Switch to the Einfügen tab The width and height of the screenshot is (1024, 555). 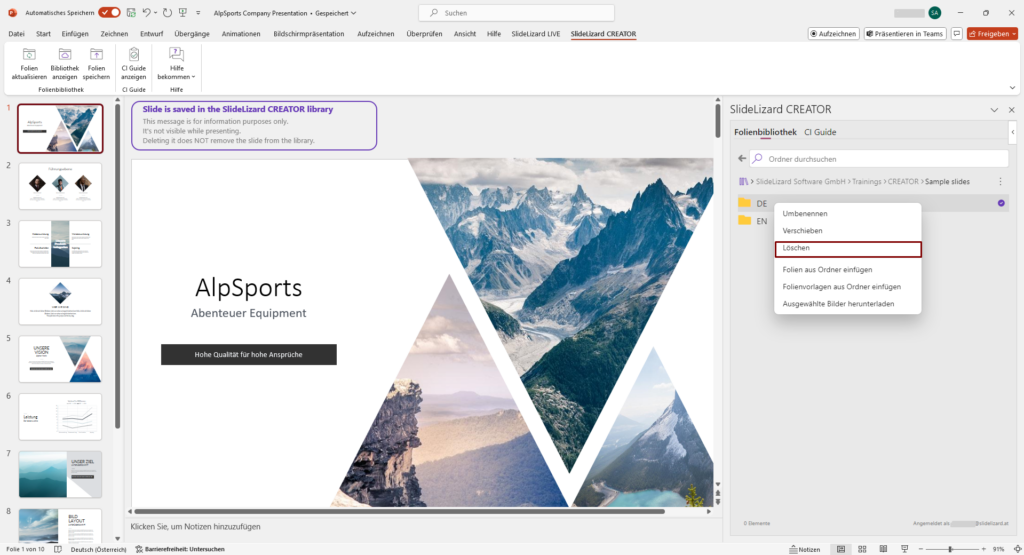coord(75,34)
